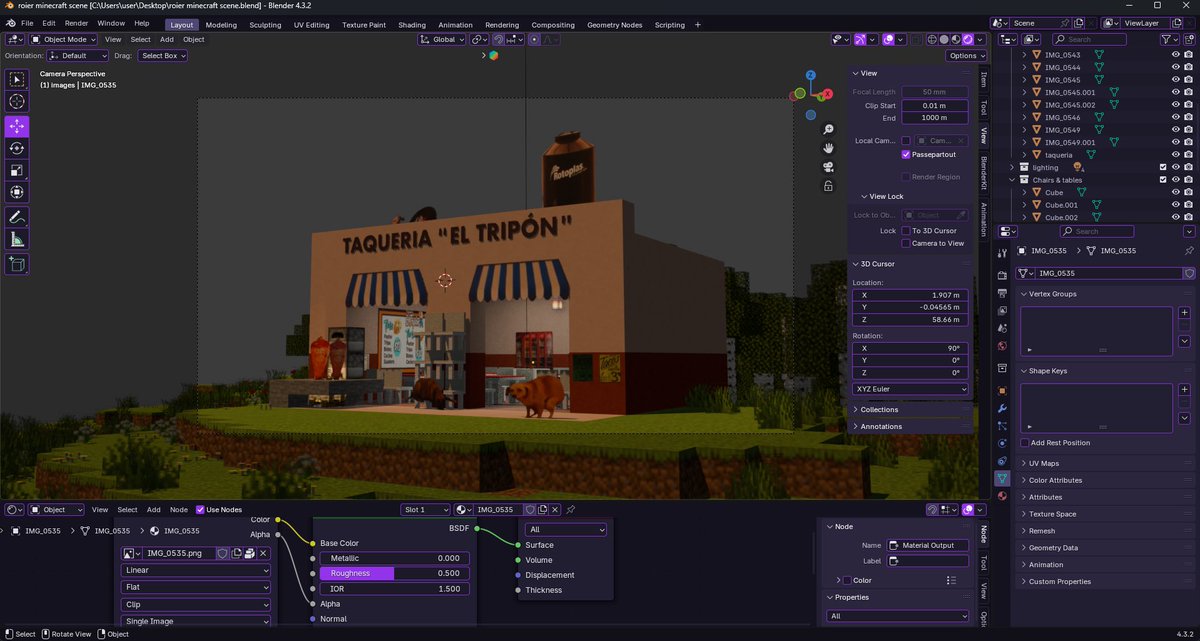The height and width of the screenshot is (641, 1200).
Task: Select the Add Cube tool
Action: (x=17, y=264)
